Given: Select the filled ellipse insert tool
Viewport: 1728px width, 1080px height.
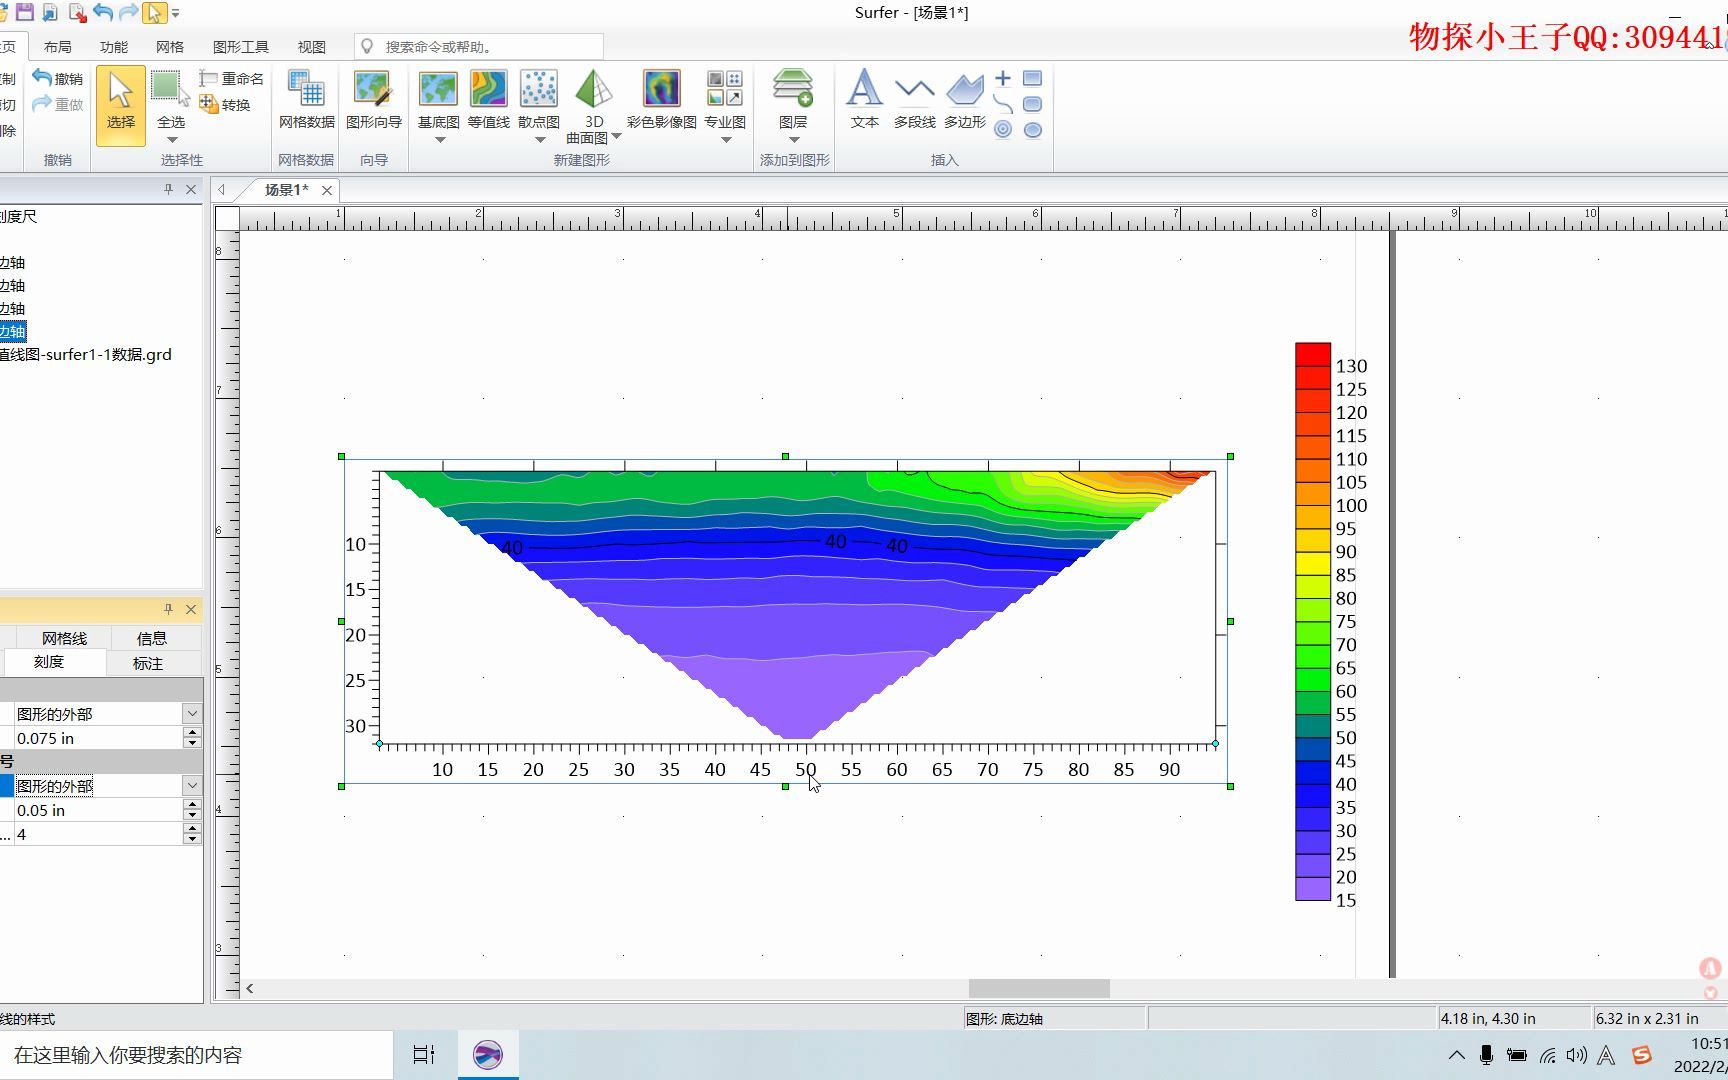Looking at the screenshot, I should 1033,130.
